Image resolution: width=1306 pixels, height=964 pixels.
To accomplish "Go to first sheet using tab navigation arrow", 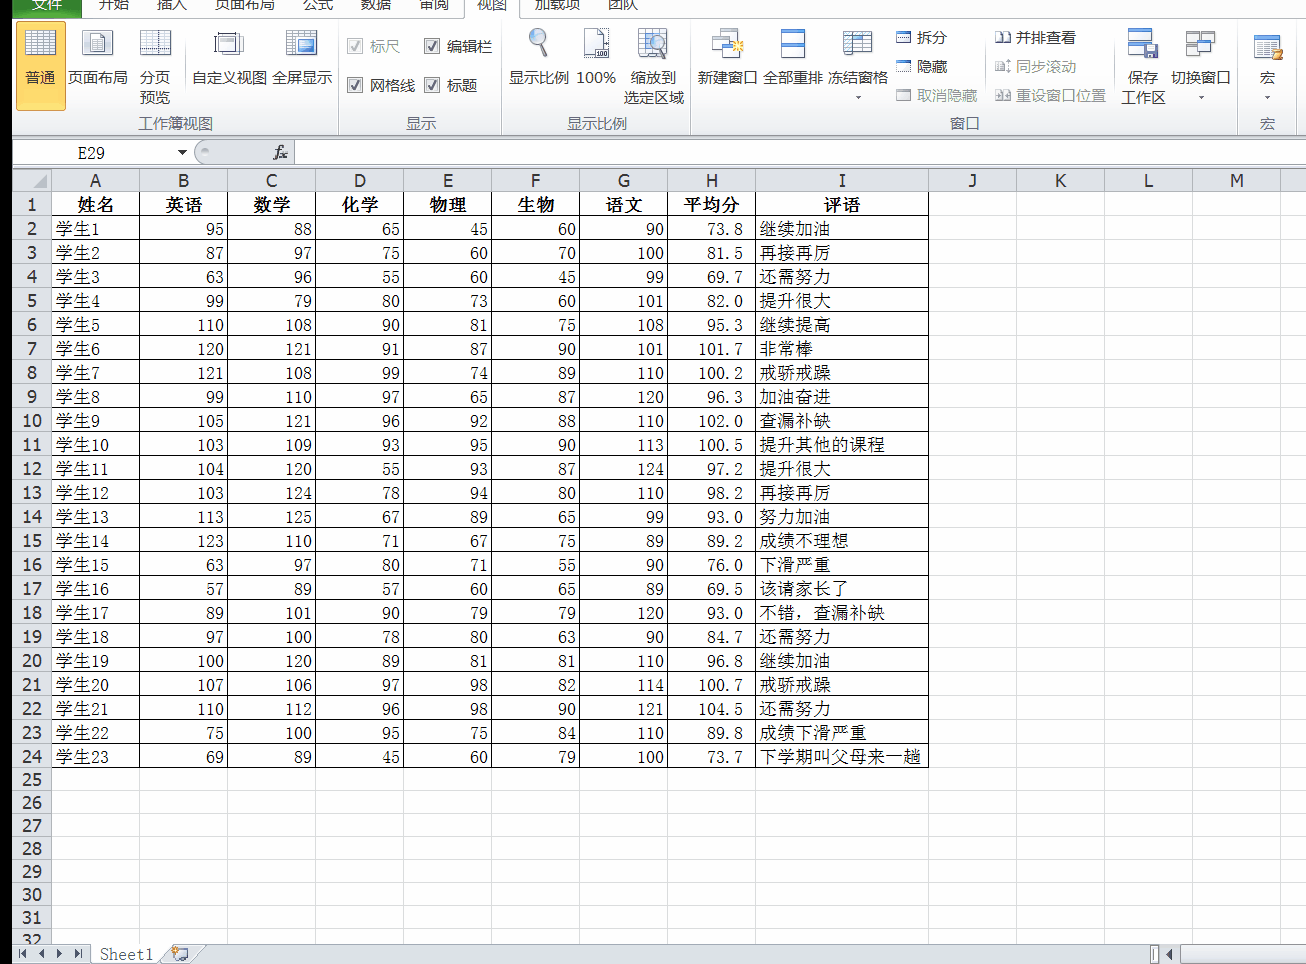I will point(23,954).
